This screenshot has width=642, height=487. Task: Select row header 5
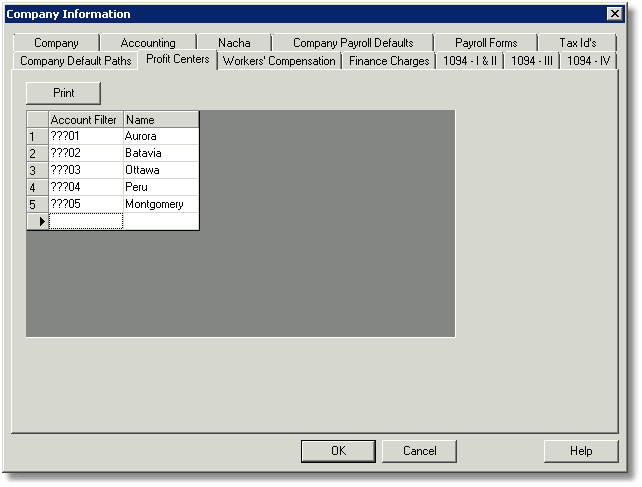pyautogui.click(x=37, y=204)
